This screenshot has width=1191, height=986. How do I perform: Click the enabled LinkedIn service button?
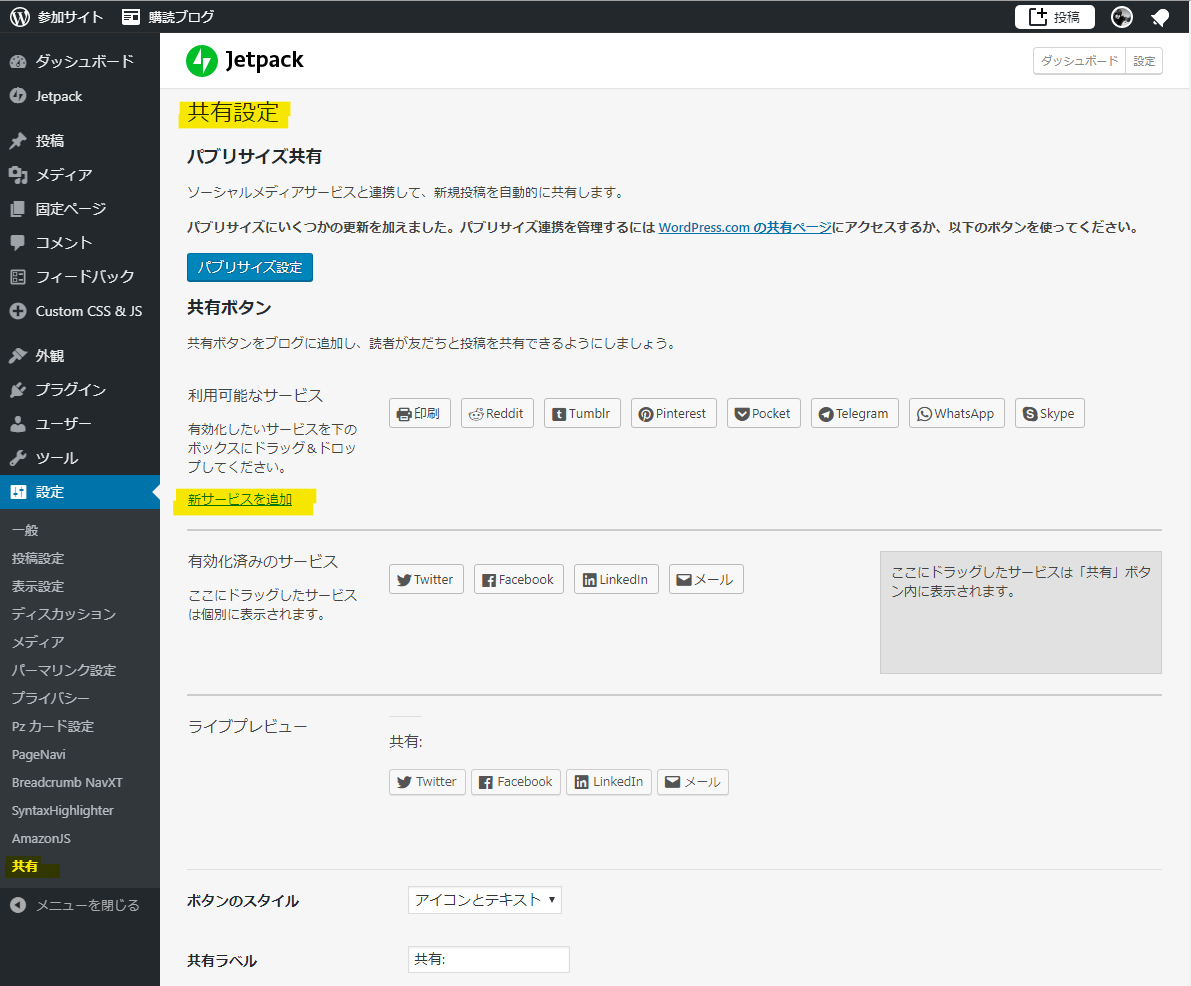coord(616,579)
